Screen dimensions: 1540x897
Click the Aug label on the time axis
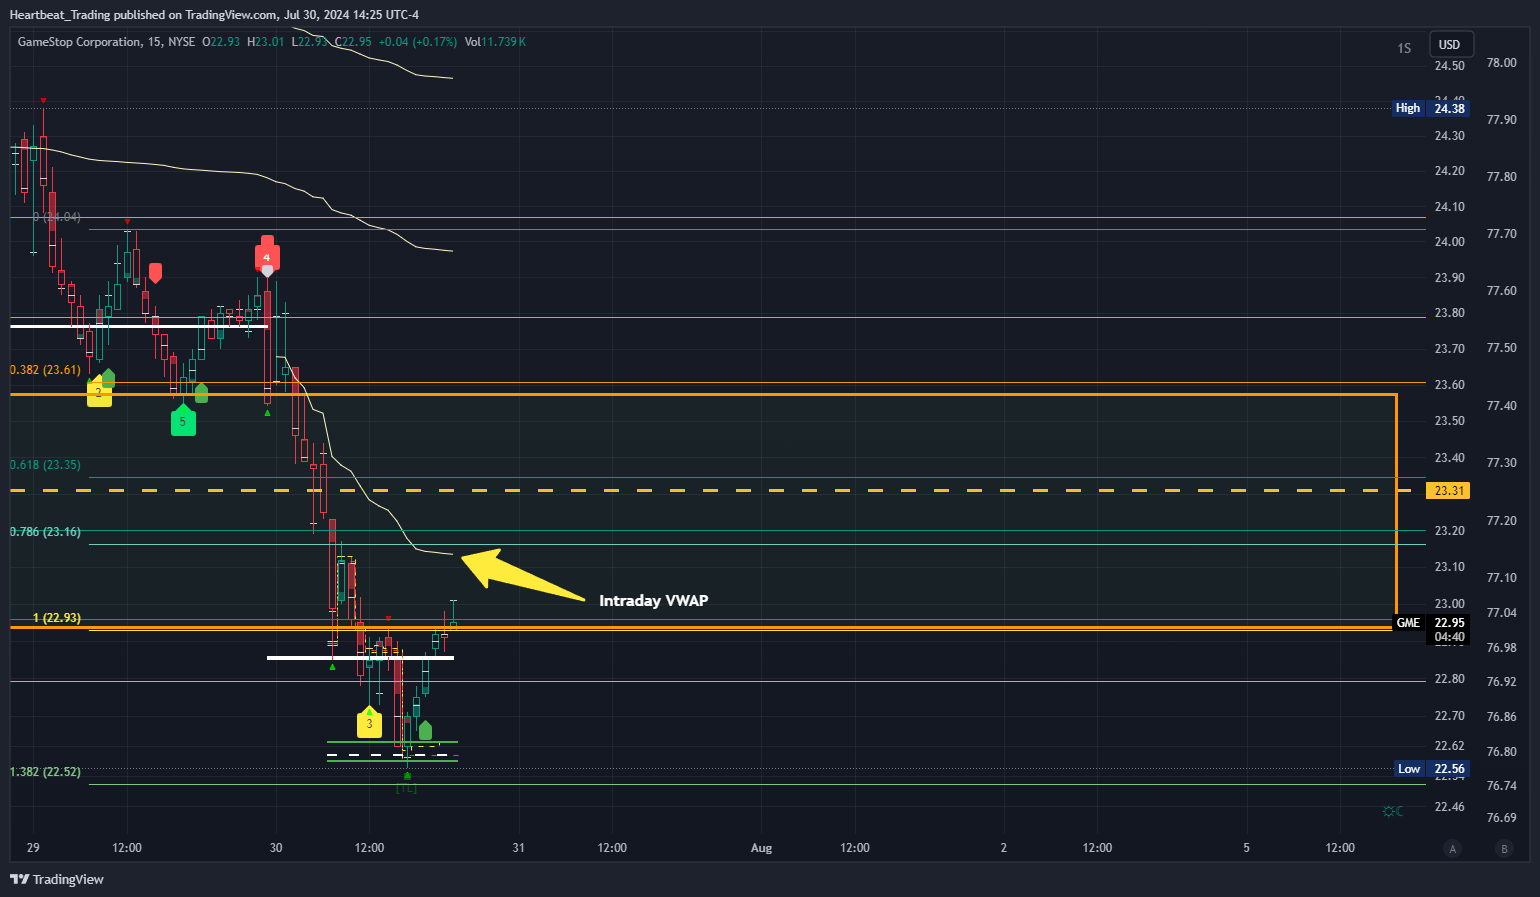coord(762,848)
